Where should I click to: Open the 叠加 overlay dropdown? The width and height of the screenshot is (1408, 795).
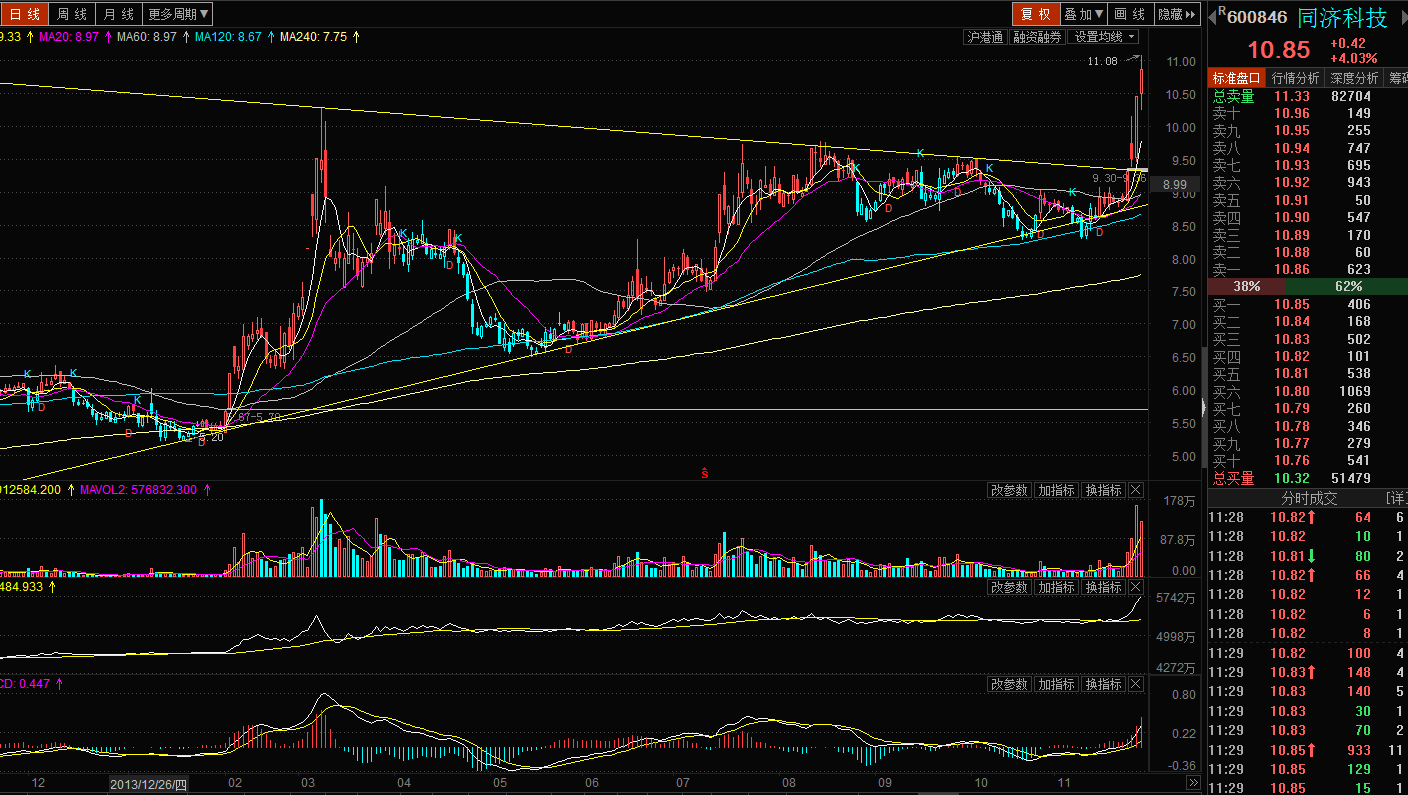pyautogui.click(x=1083, y=14)
